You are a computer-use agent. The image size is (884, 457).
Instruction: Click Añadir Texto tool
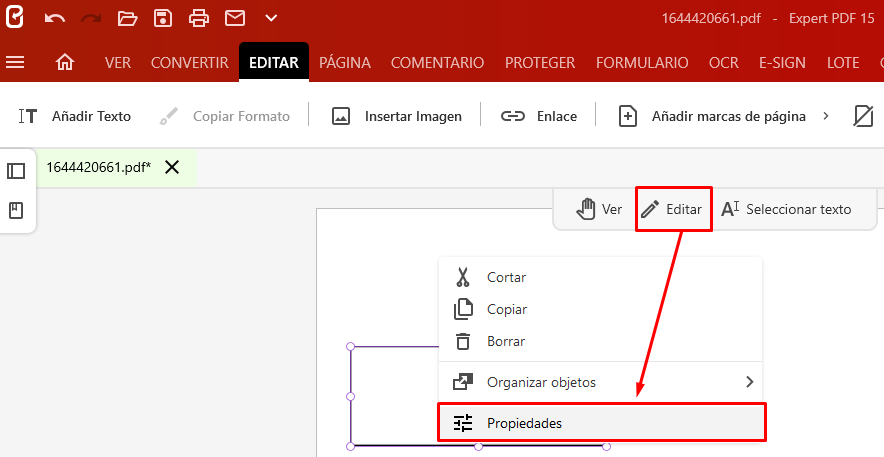click(75, 116)
